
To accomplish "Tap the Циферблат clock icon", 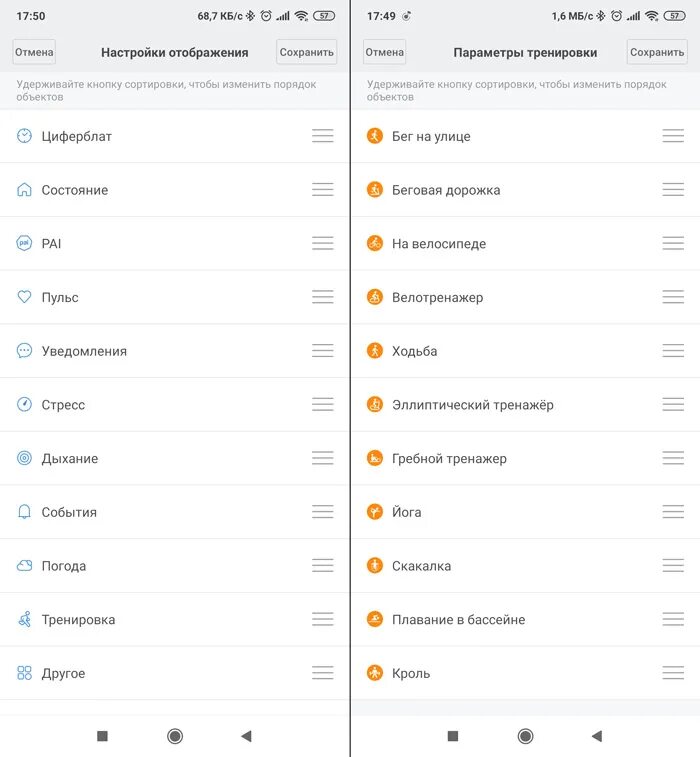I will click(x=24, y=136).
